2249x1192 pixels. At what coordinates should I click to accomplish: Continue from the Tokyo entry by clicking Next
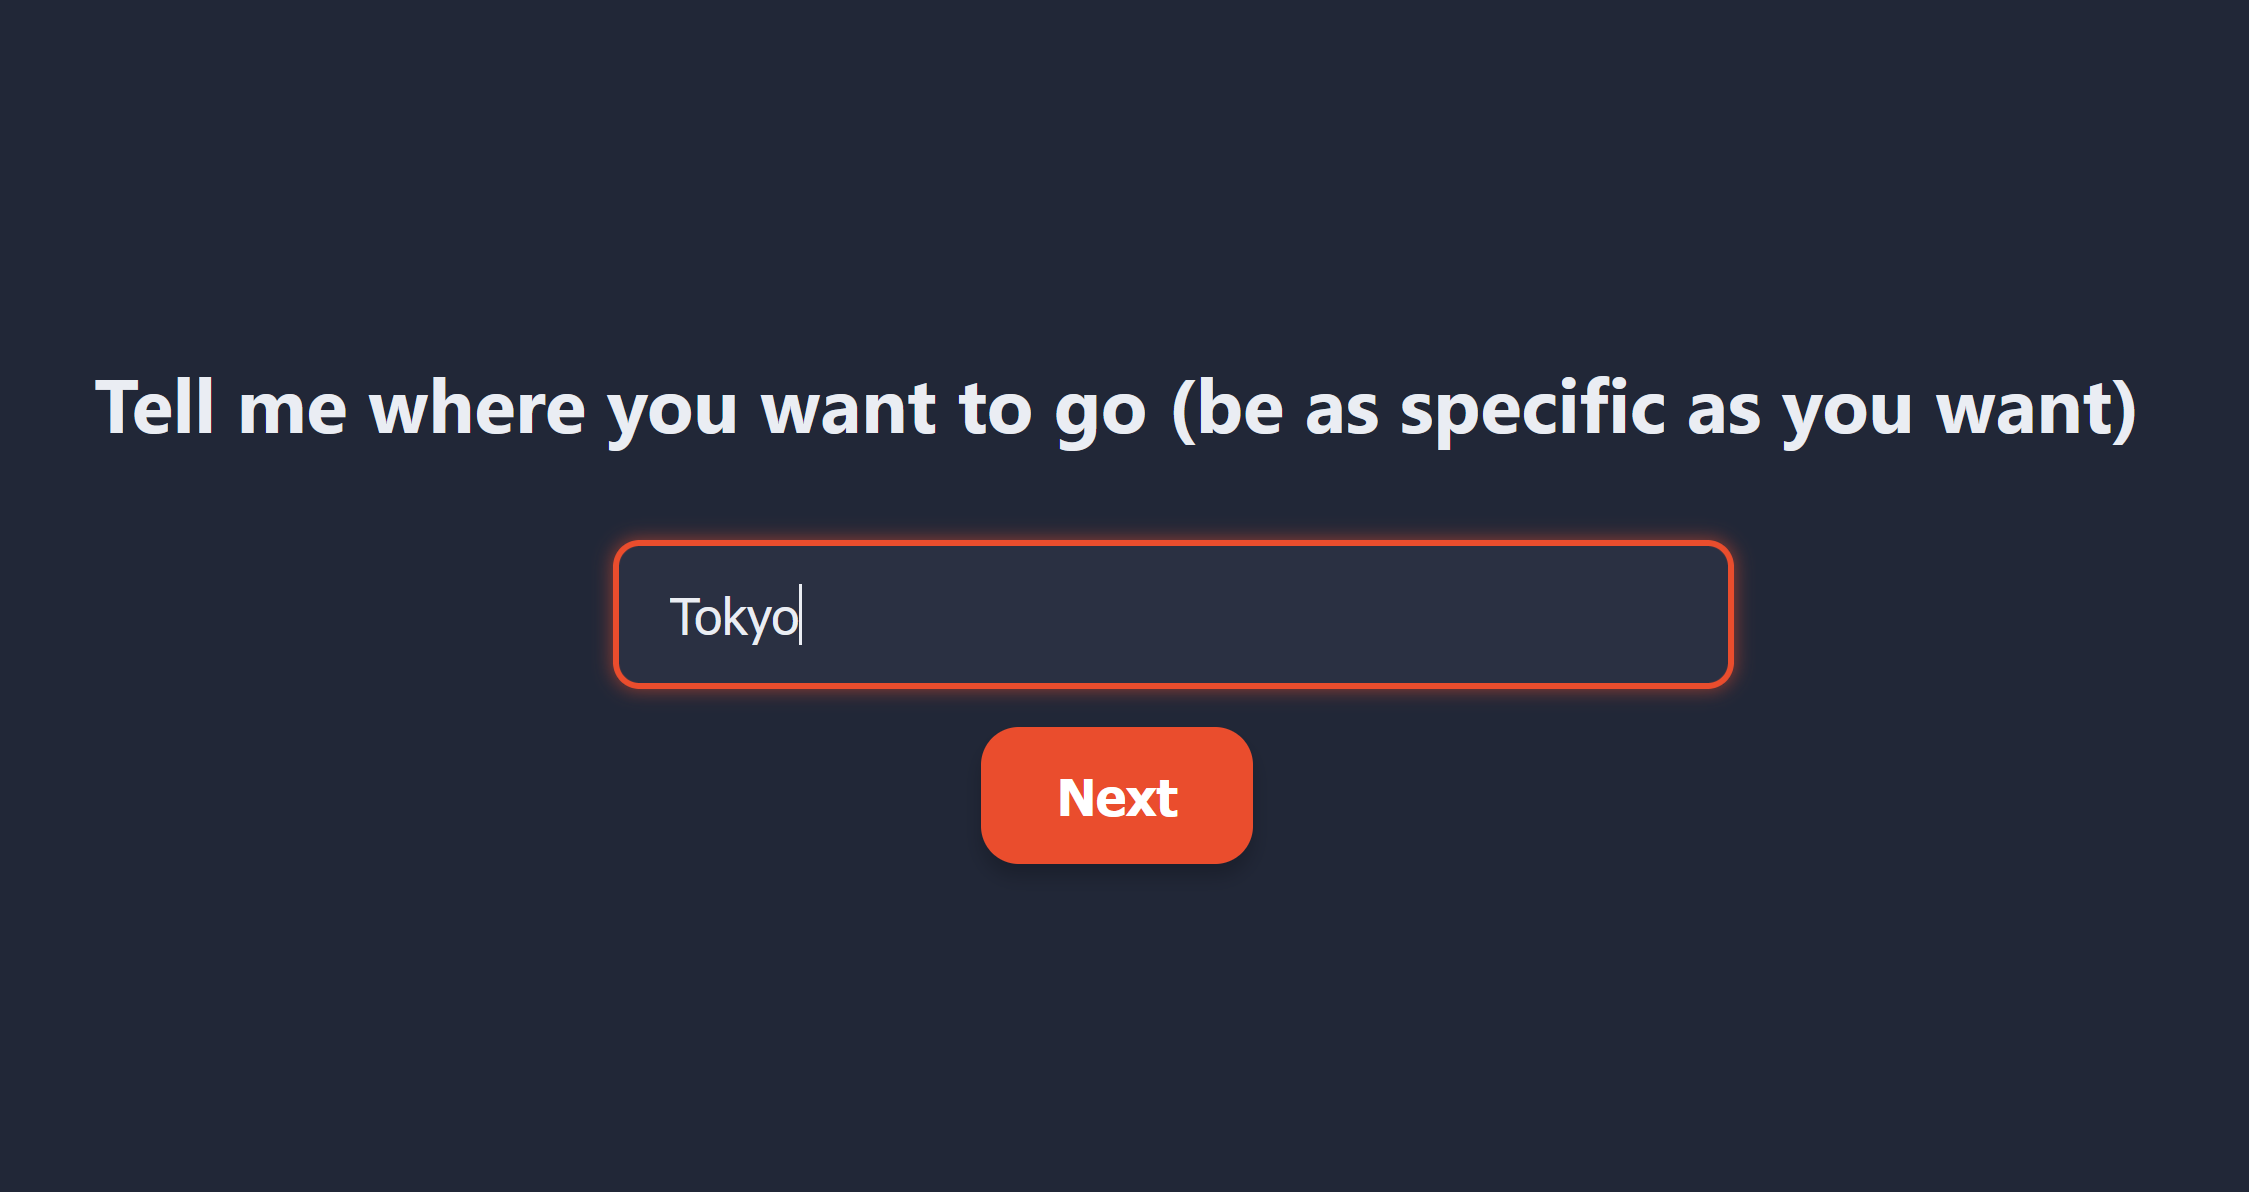pyautogui.click(x=1116, y=795)
